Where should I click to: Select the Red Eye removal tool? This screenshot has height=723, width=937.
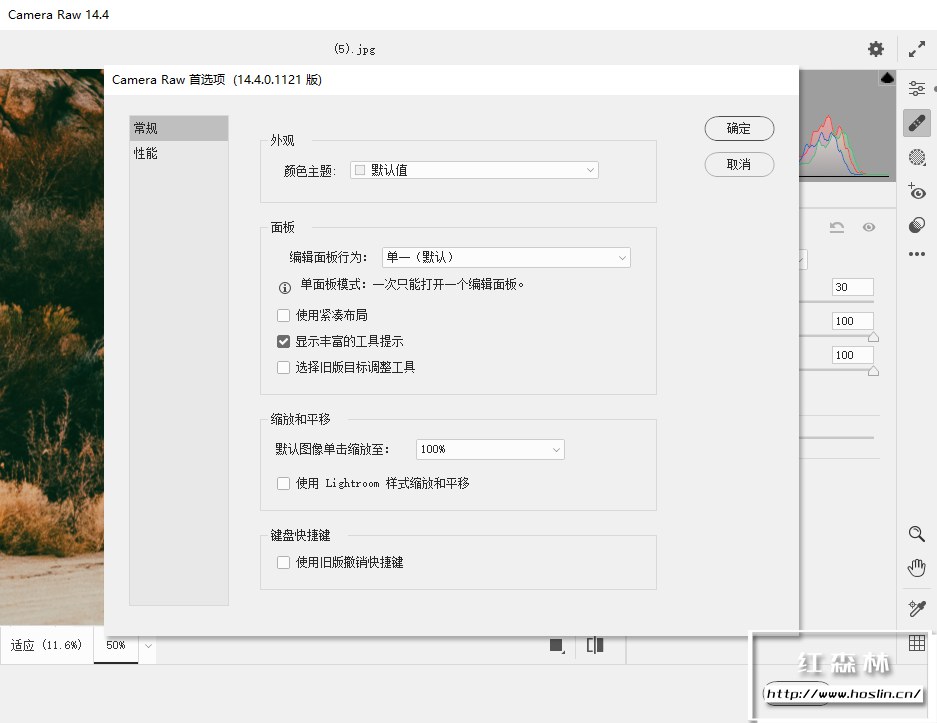pos(917,191)
